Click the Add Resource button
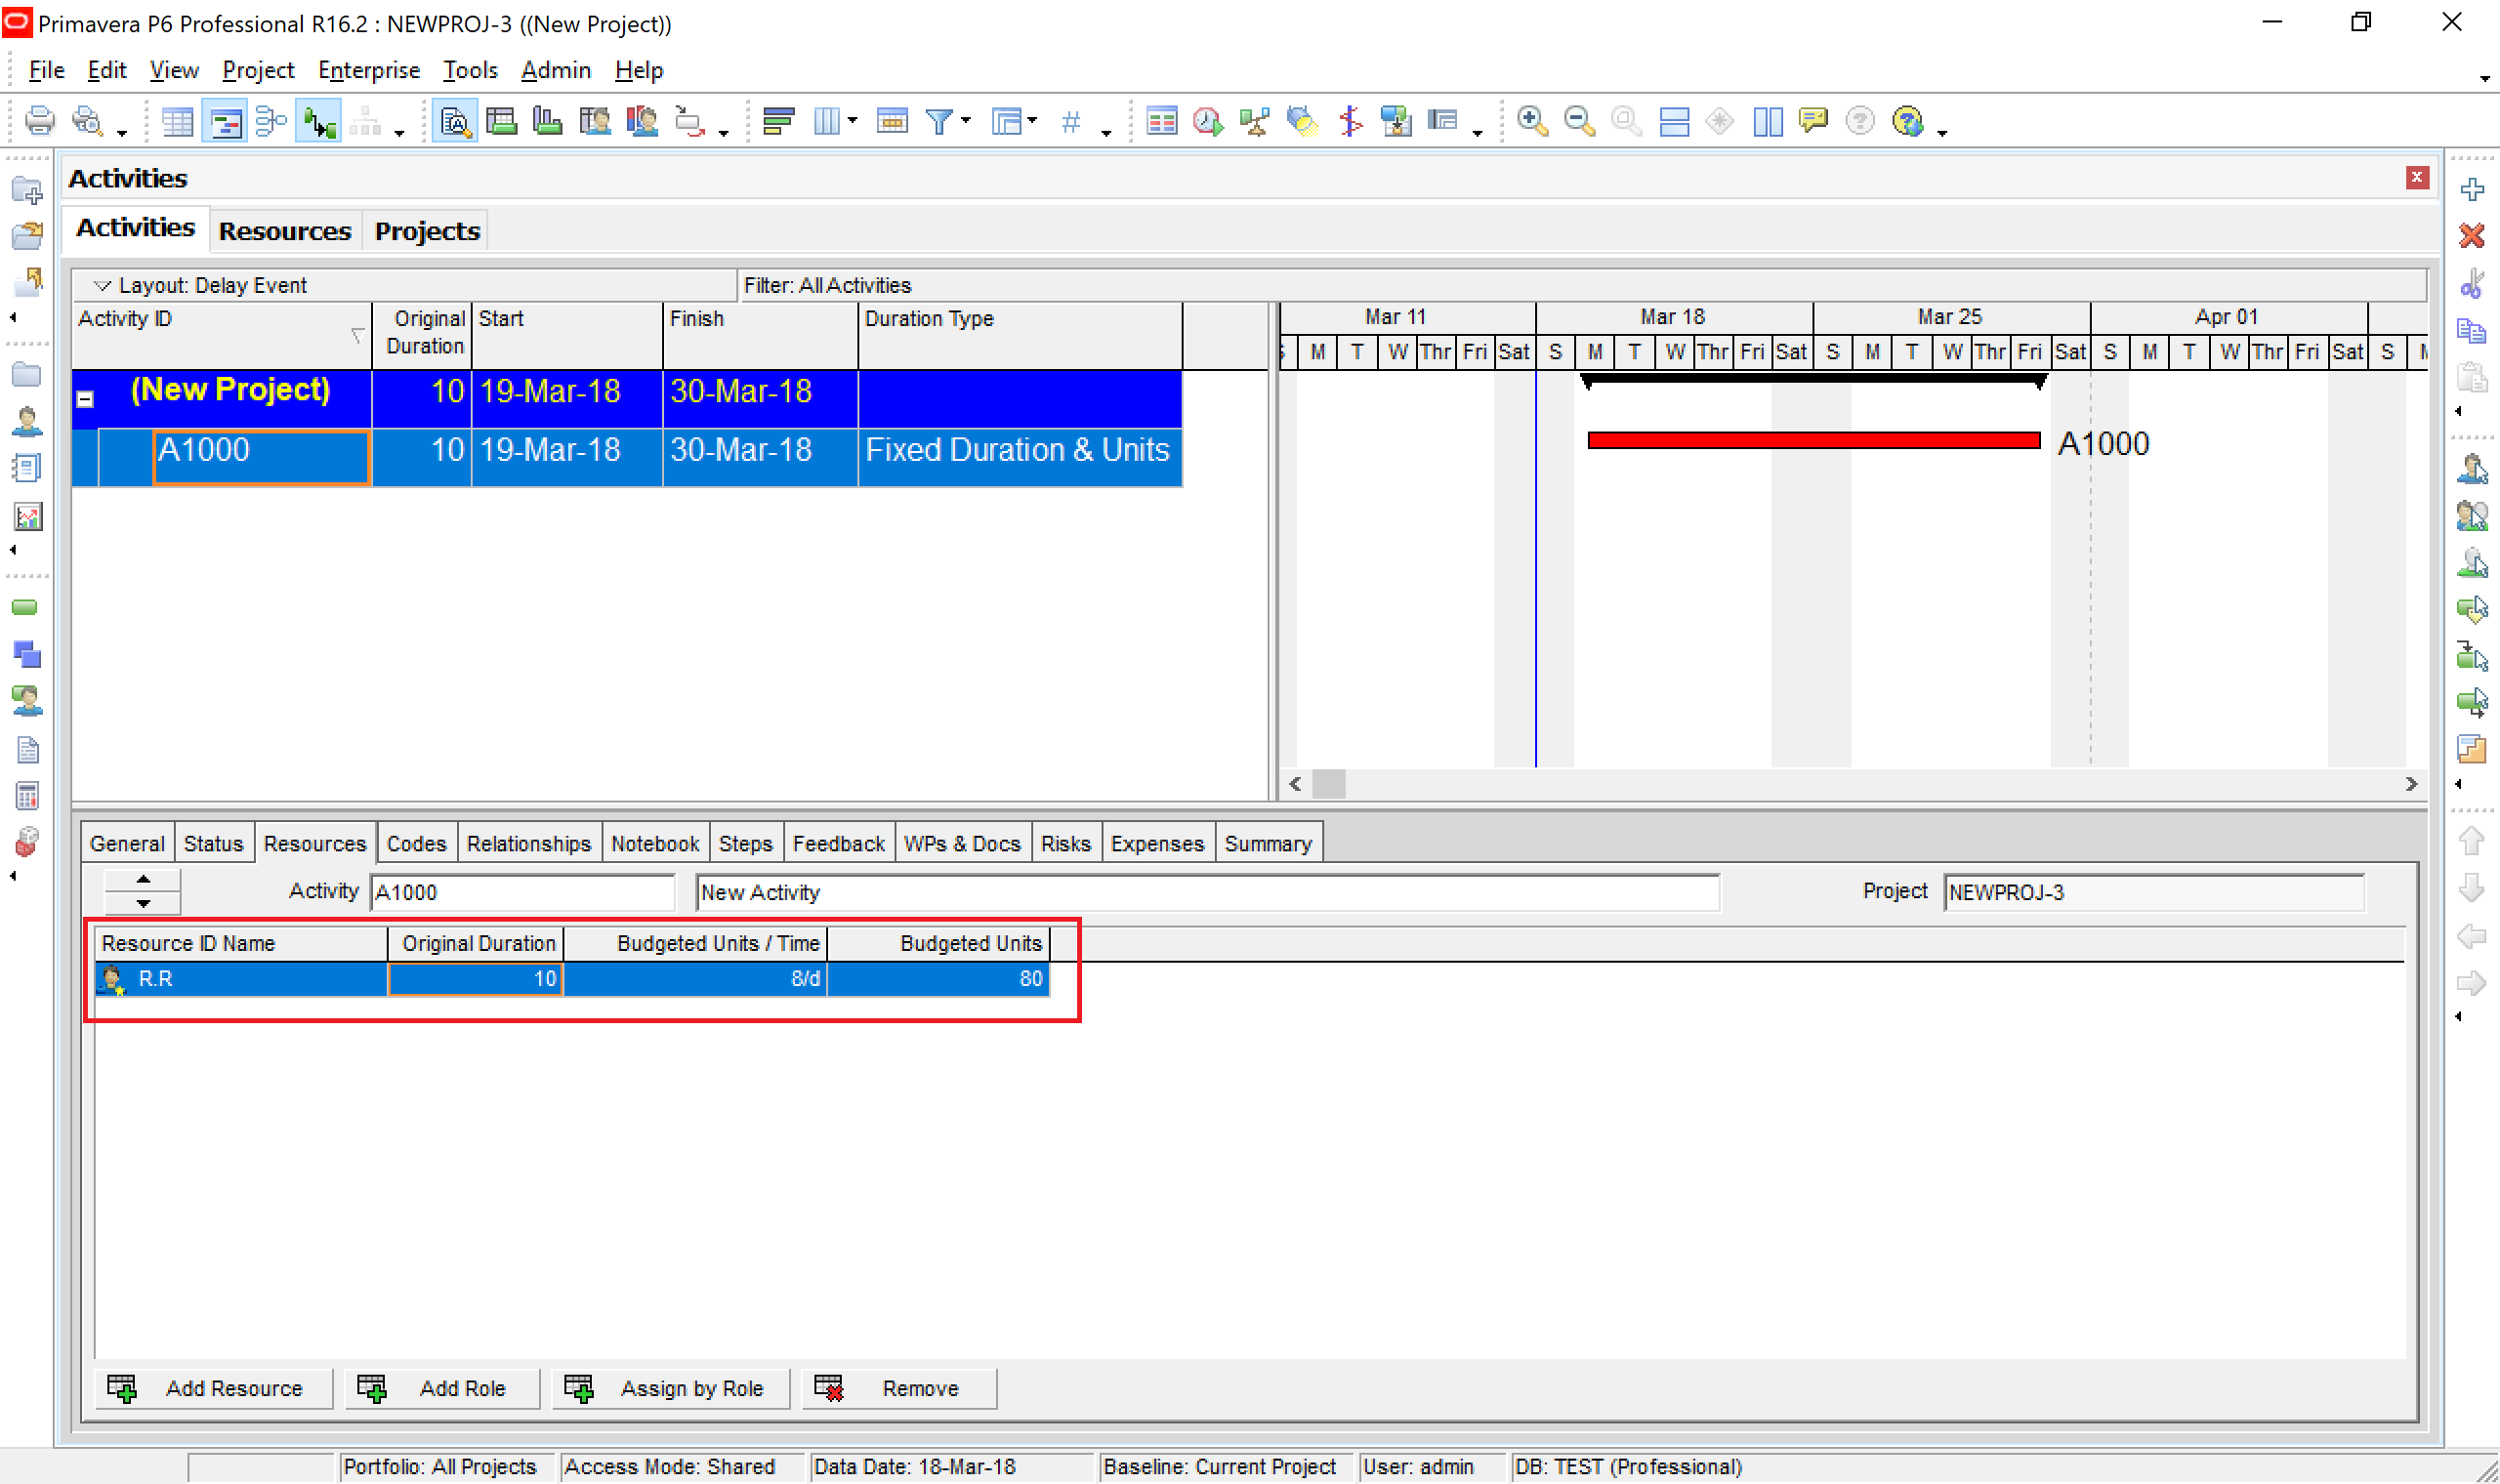This screenshot has height=1484, width=2500. coord(214,1388)
